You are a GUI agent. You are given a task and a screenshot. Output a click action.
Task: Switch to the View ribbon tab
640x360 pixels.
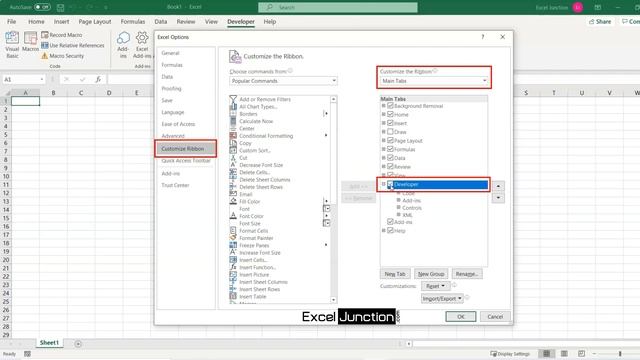[211, 22]
